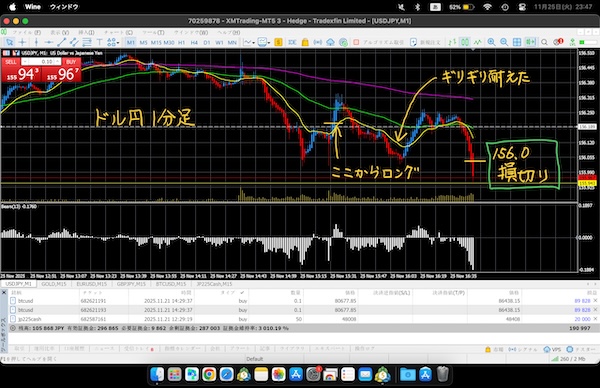
Task: Activate the crosshair tool
Action: point(23,42)
